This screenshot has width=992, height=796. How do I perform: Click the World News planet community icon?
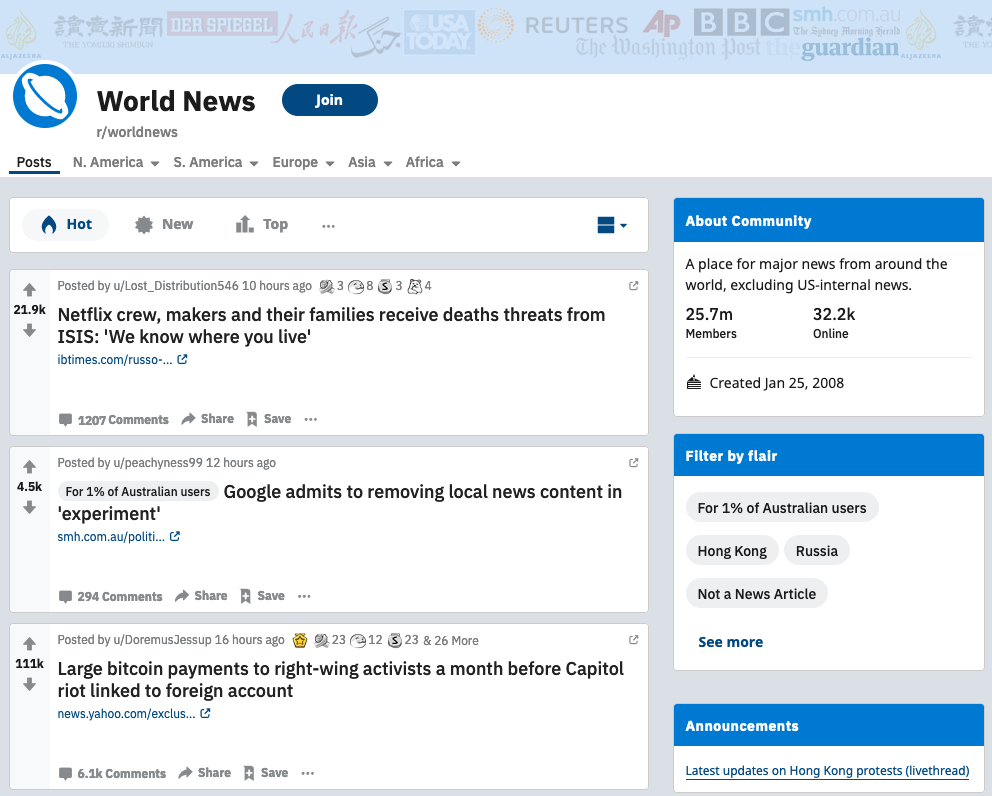click(x=45, y=96)
